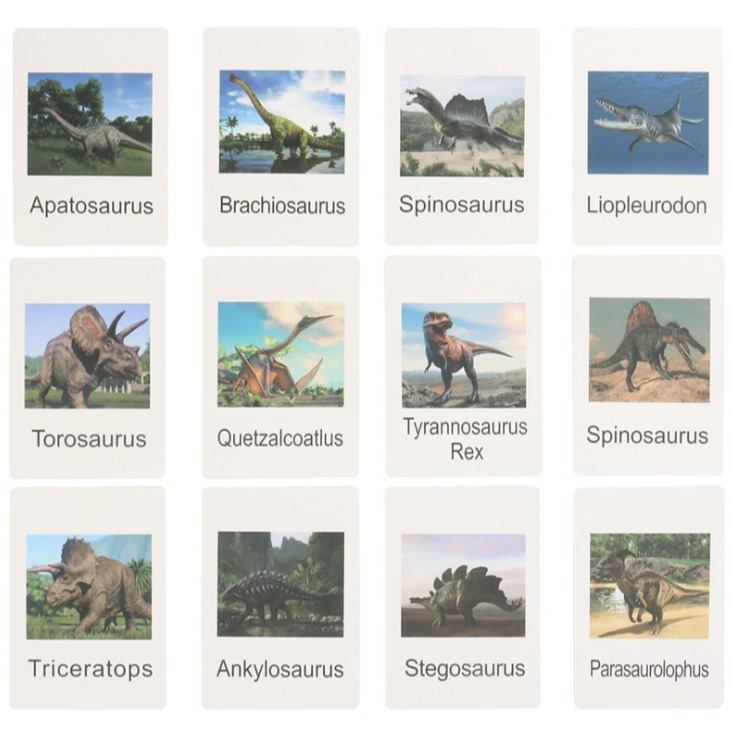Click the Liopleurodon name label
Image resolution: width=731 pixels, height=731 pixels.
pos(647,206)
